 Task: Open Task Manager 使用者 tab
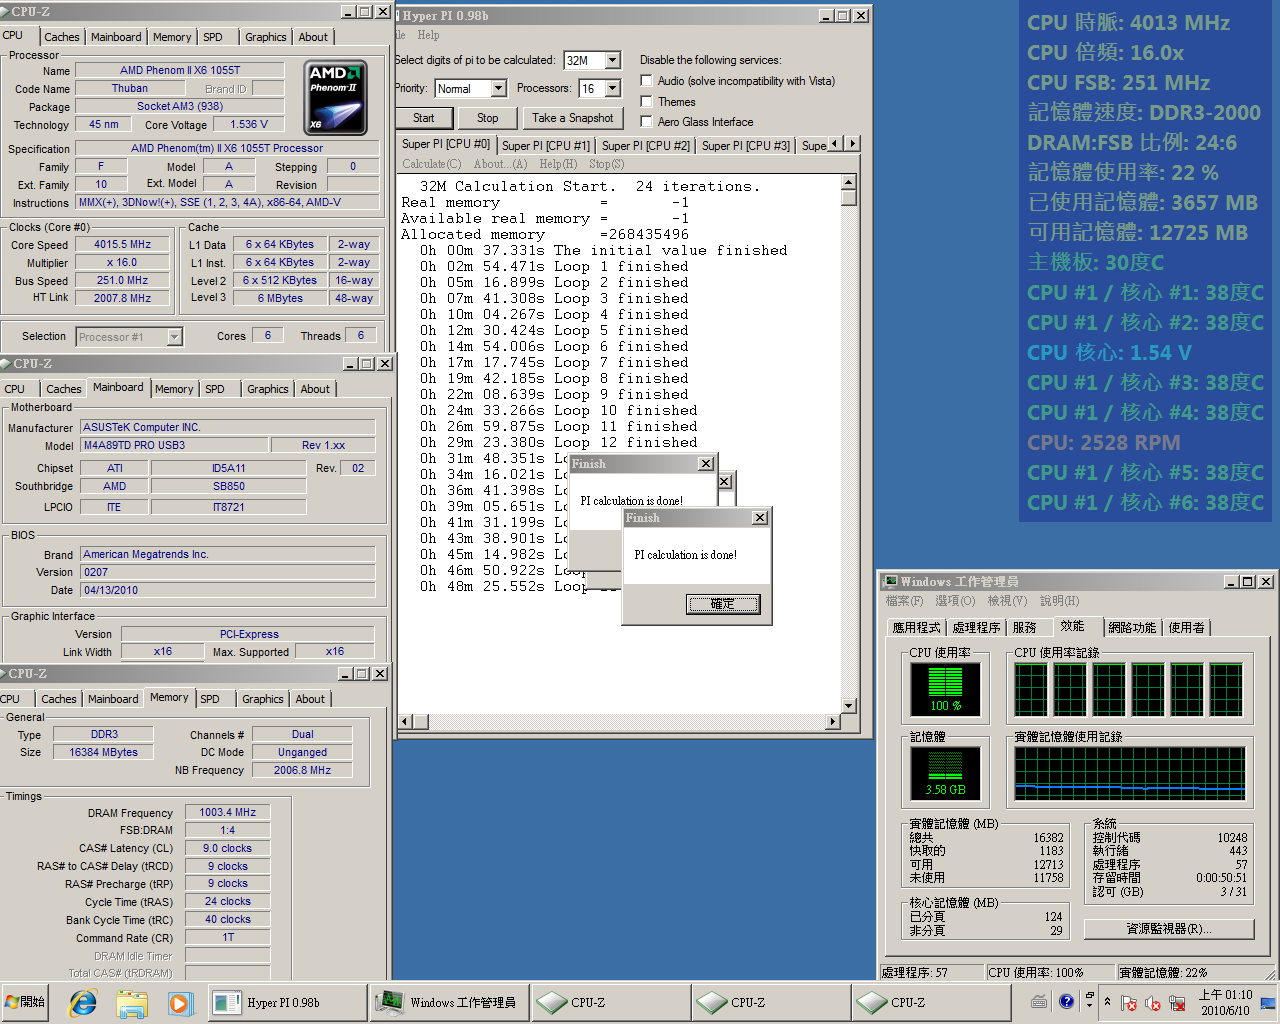pyautogui.click(x=1187, y=628)
